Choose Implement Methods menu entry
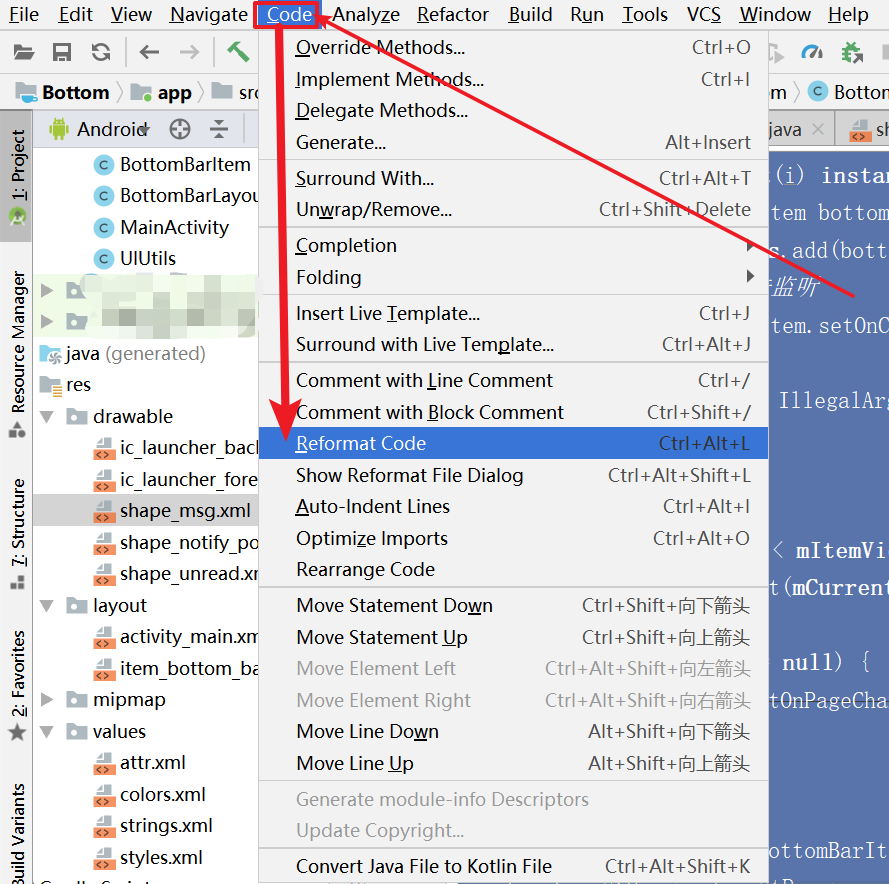Screen dimensions: 889x884 514,79
